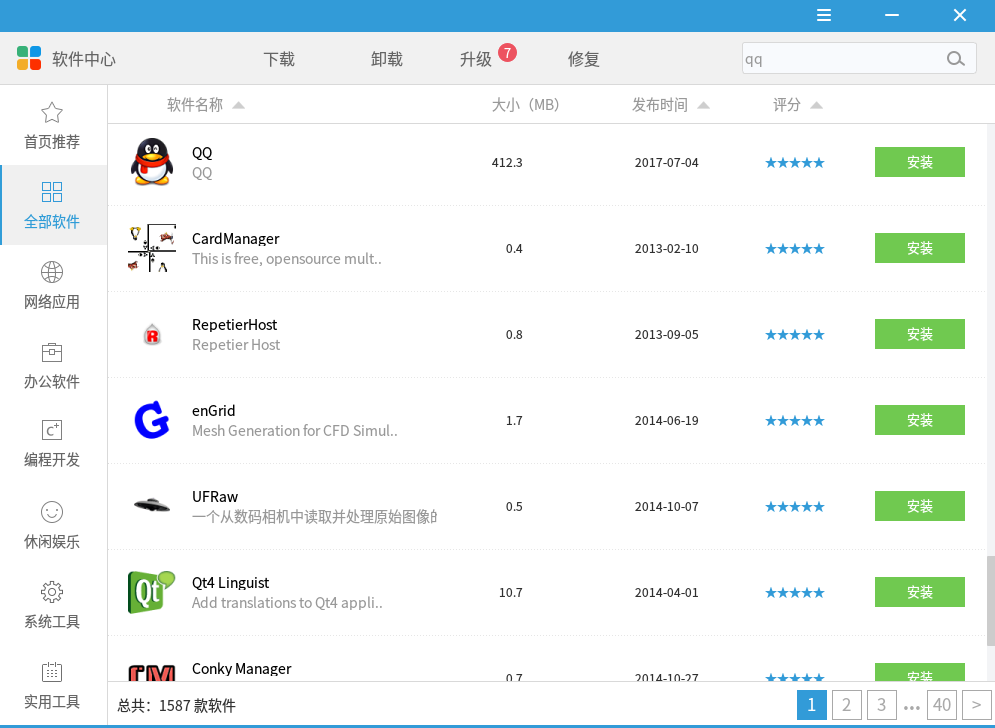Jump to page 40
The image size is (995, 728).
tap(942, 705)
